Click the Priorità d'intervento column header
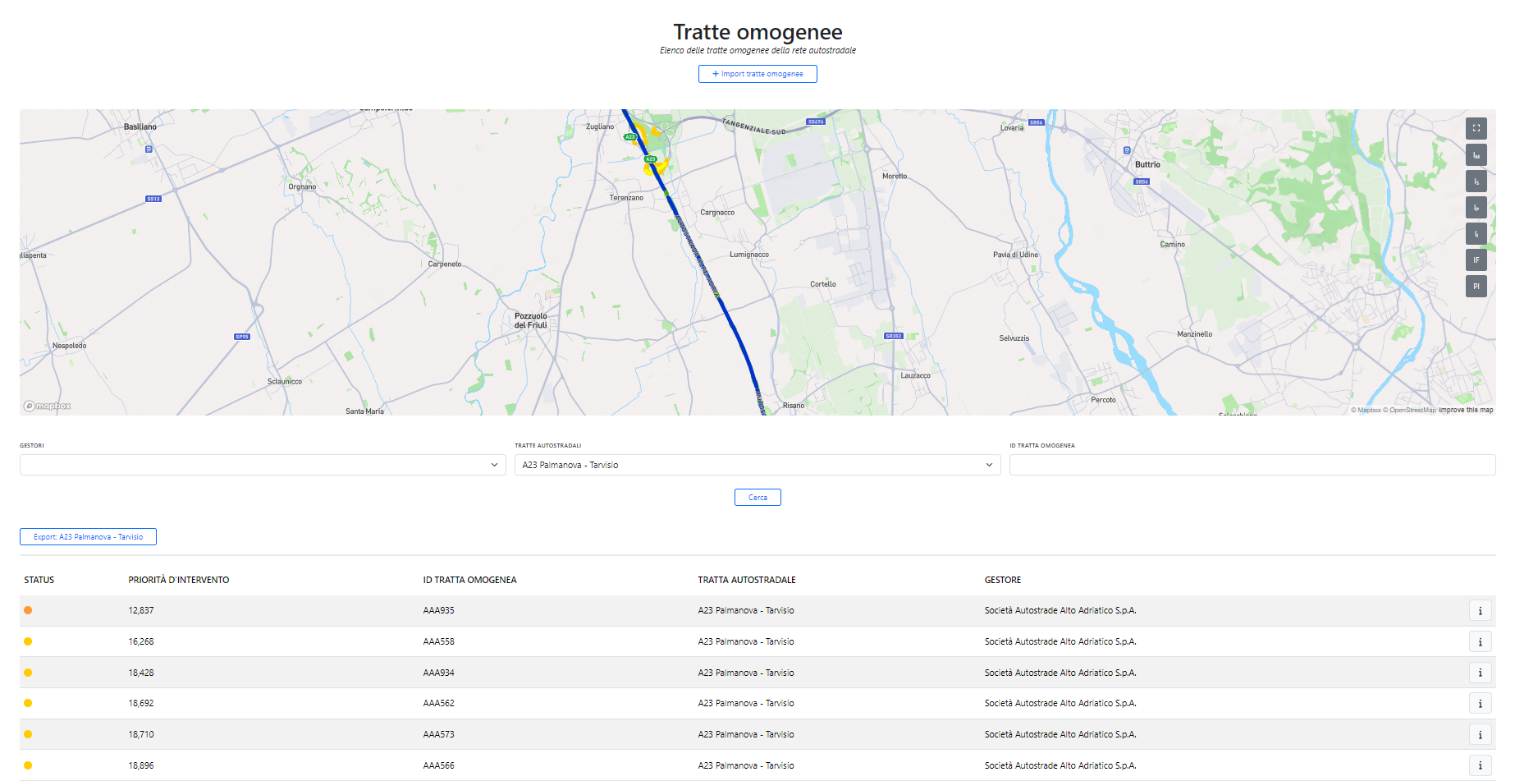Viewport: 1515px width, 781px height. [180, 580]
